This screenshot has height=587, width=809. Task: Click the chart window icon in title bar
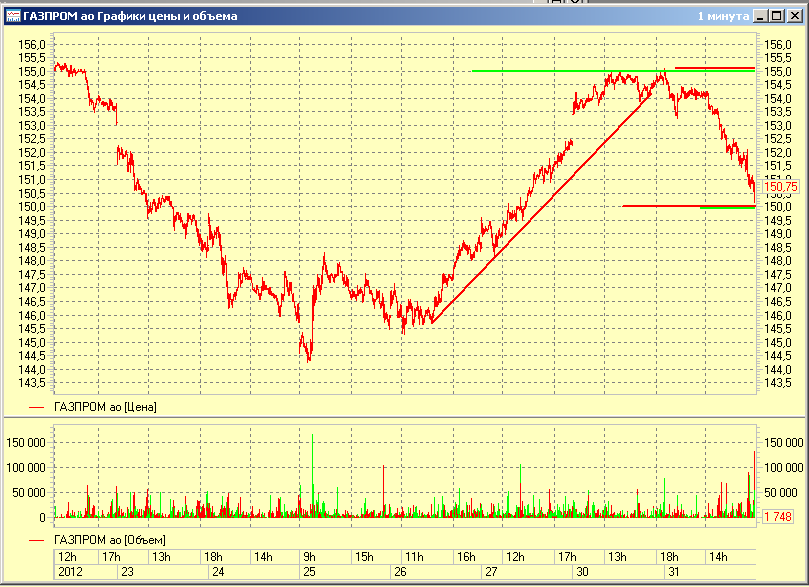12,16
